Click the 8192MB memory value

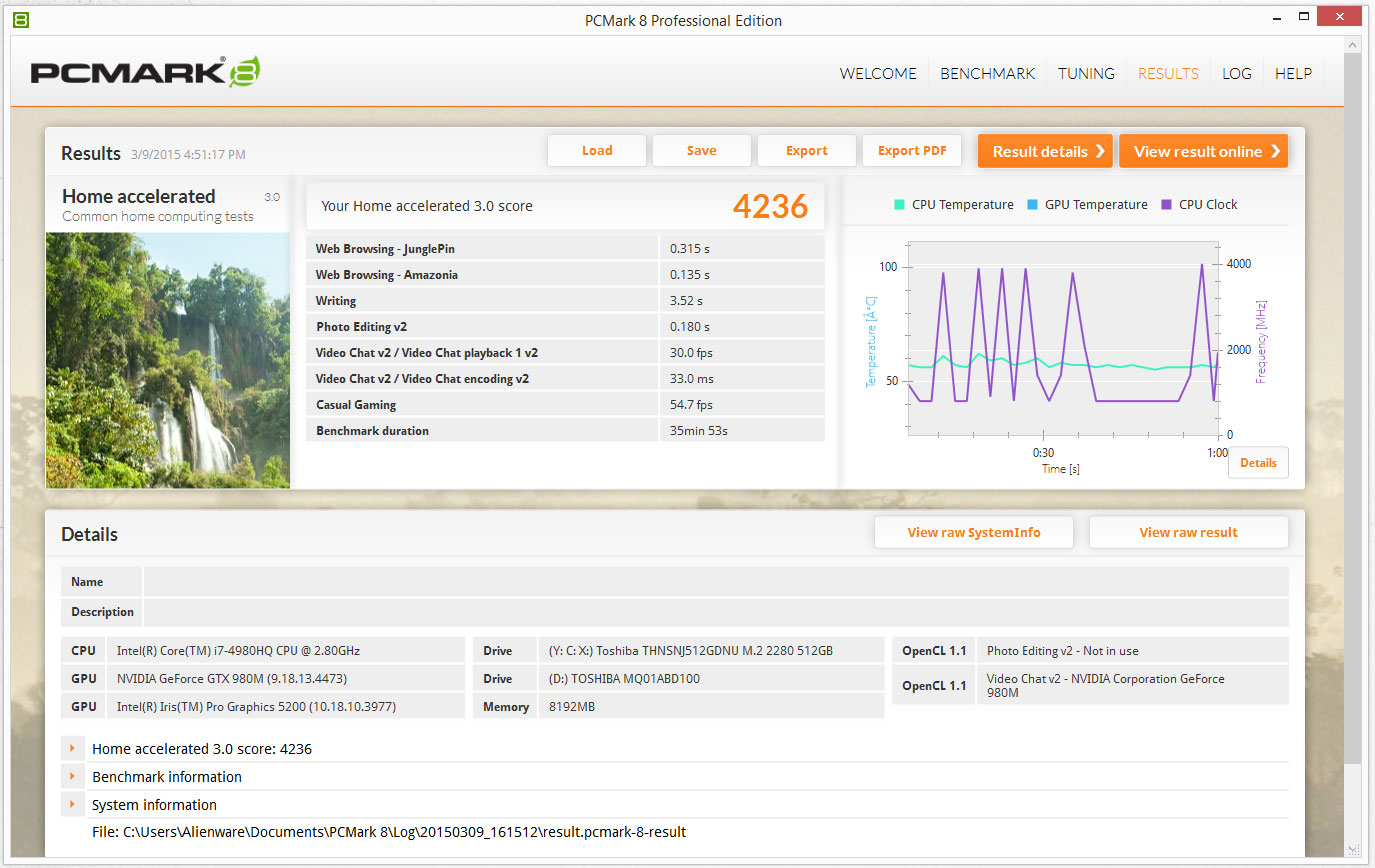coord(711,706)
